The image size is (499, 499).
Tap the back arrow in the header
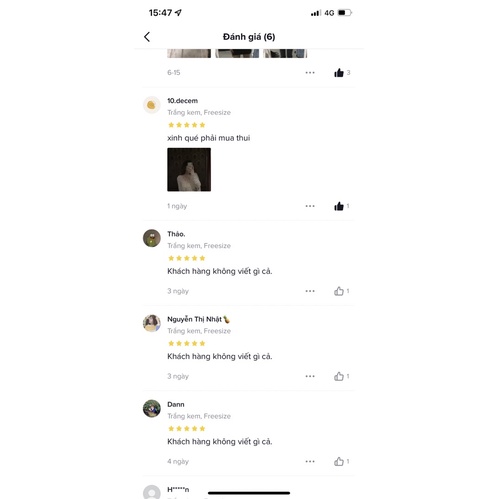pyautogui.click(x=147, y=37)
